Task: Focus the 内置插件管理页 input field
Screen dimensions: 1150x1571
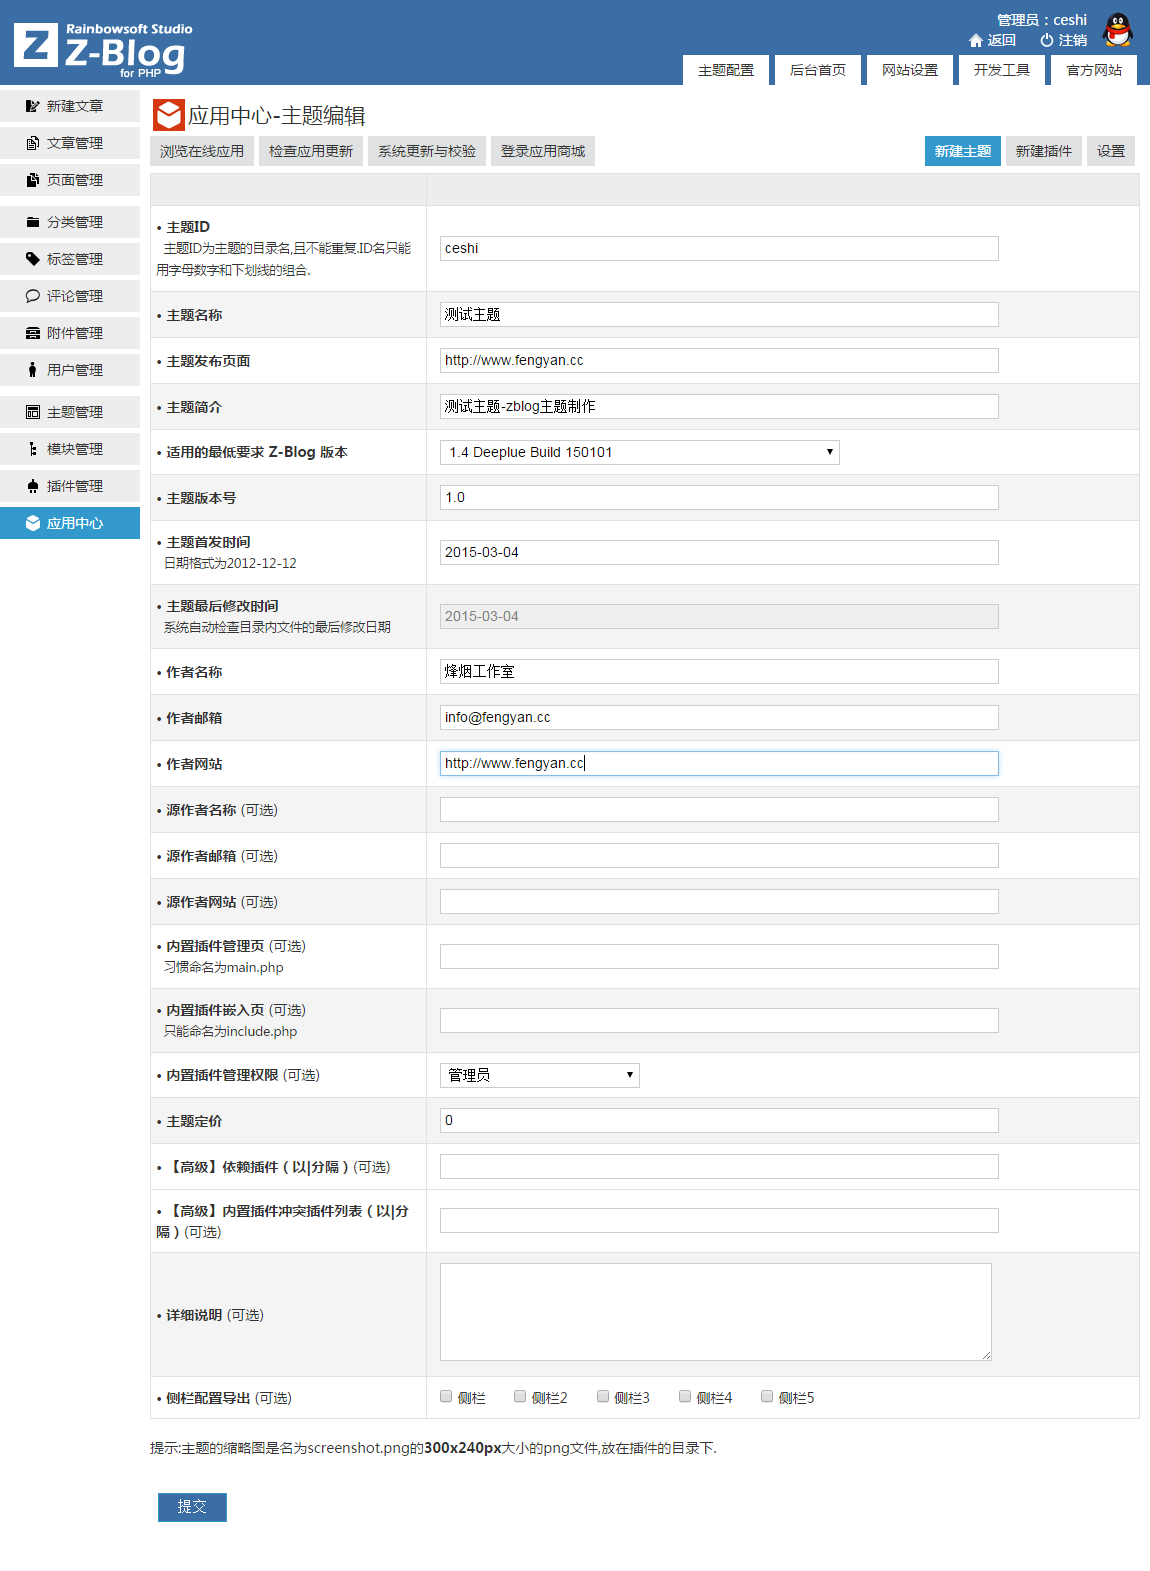Action: [719, 956]
